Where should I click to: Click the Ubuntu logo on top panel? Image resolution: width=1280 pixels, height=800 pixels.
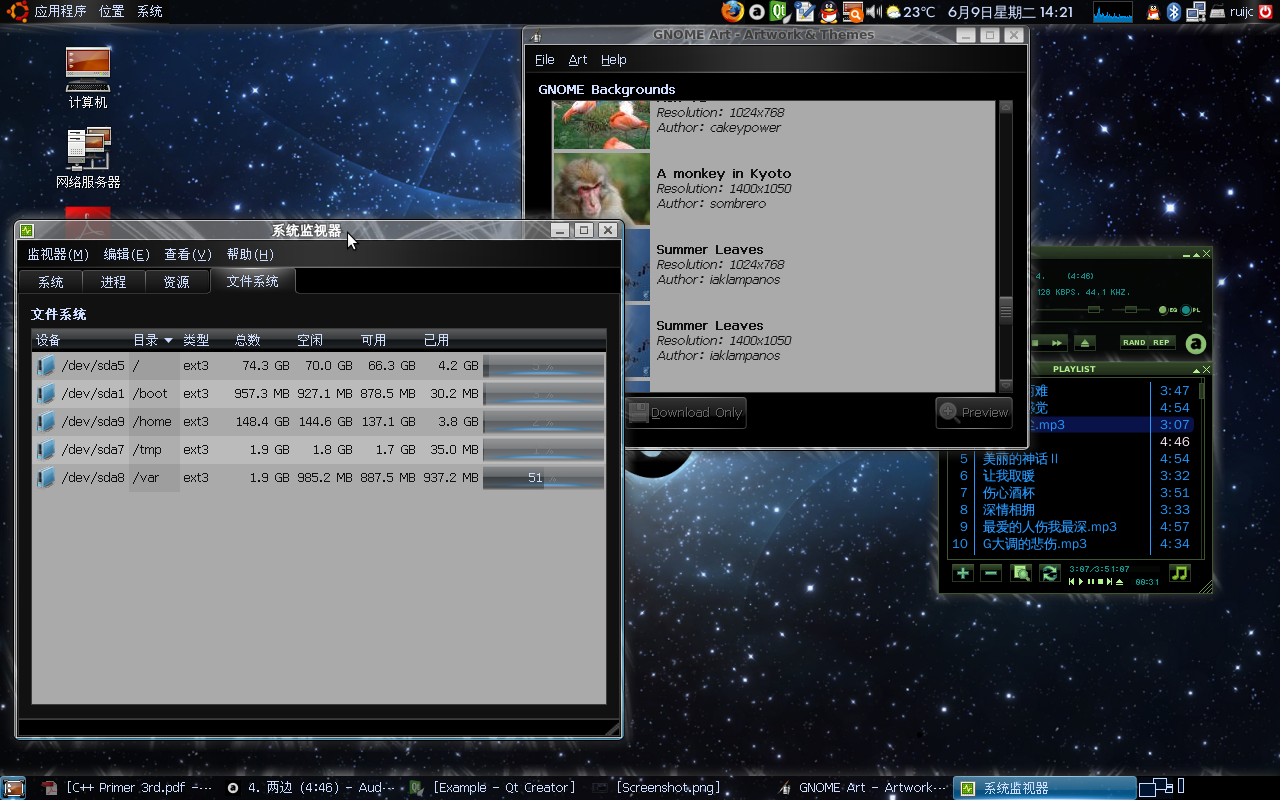click(x=17, y=12)
